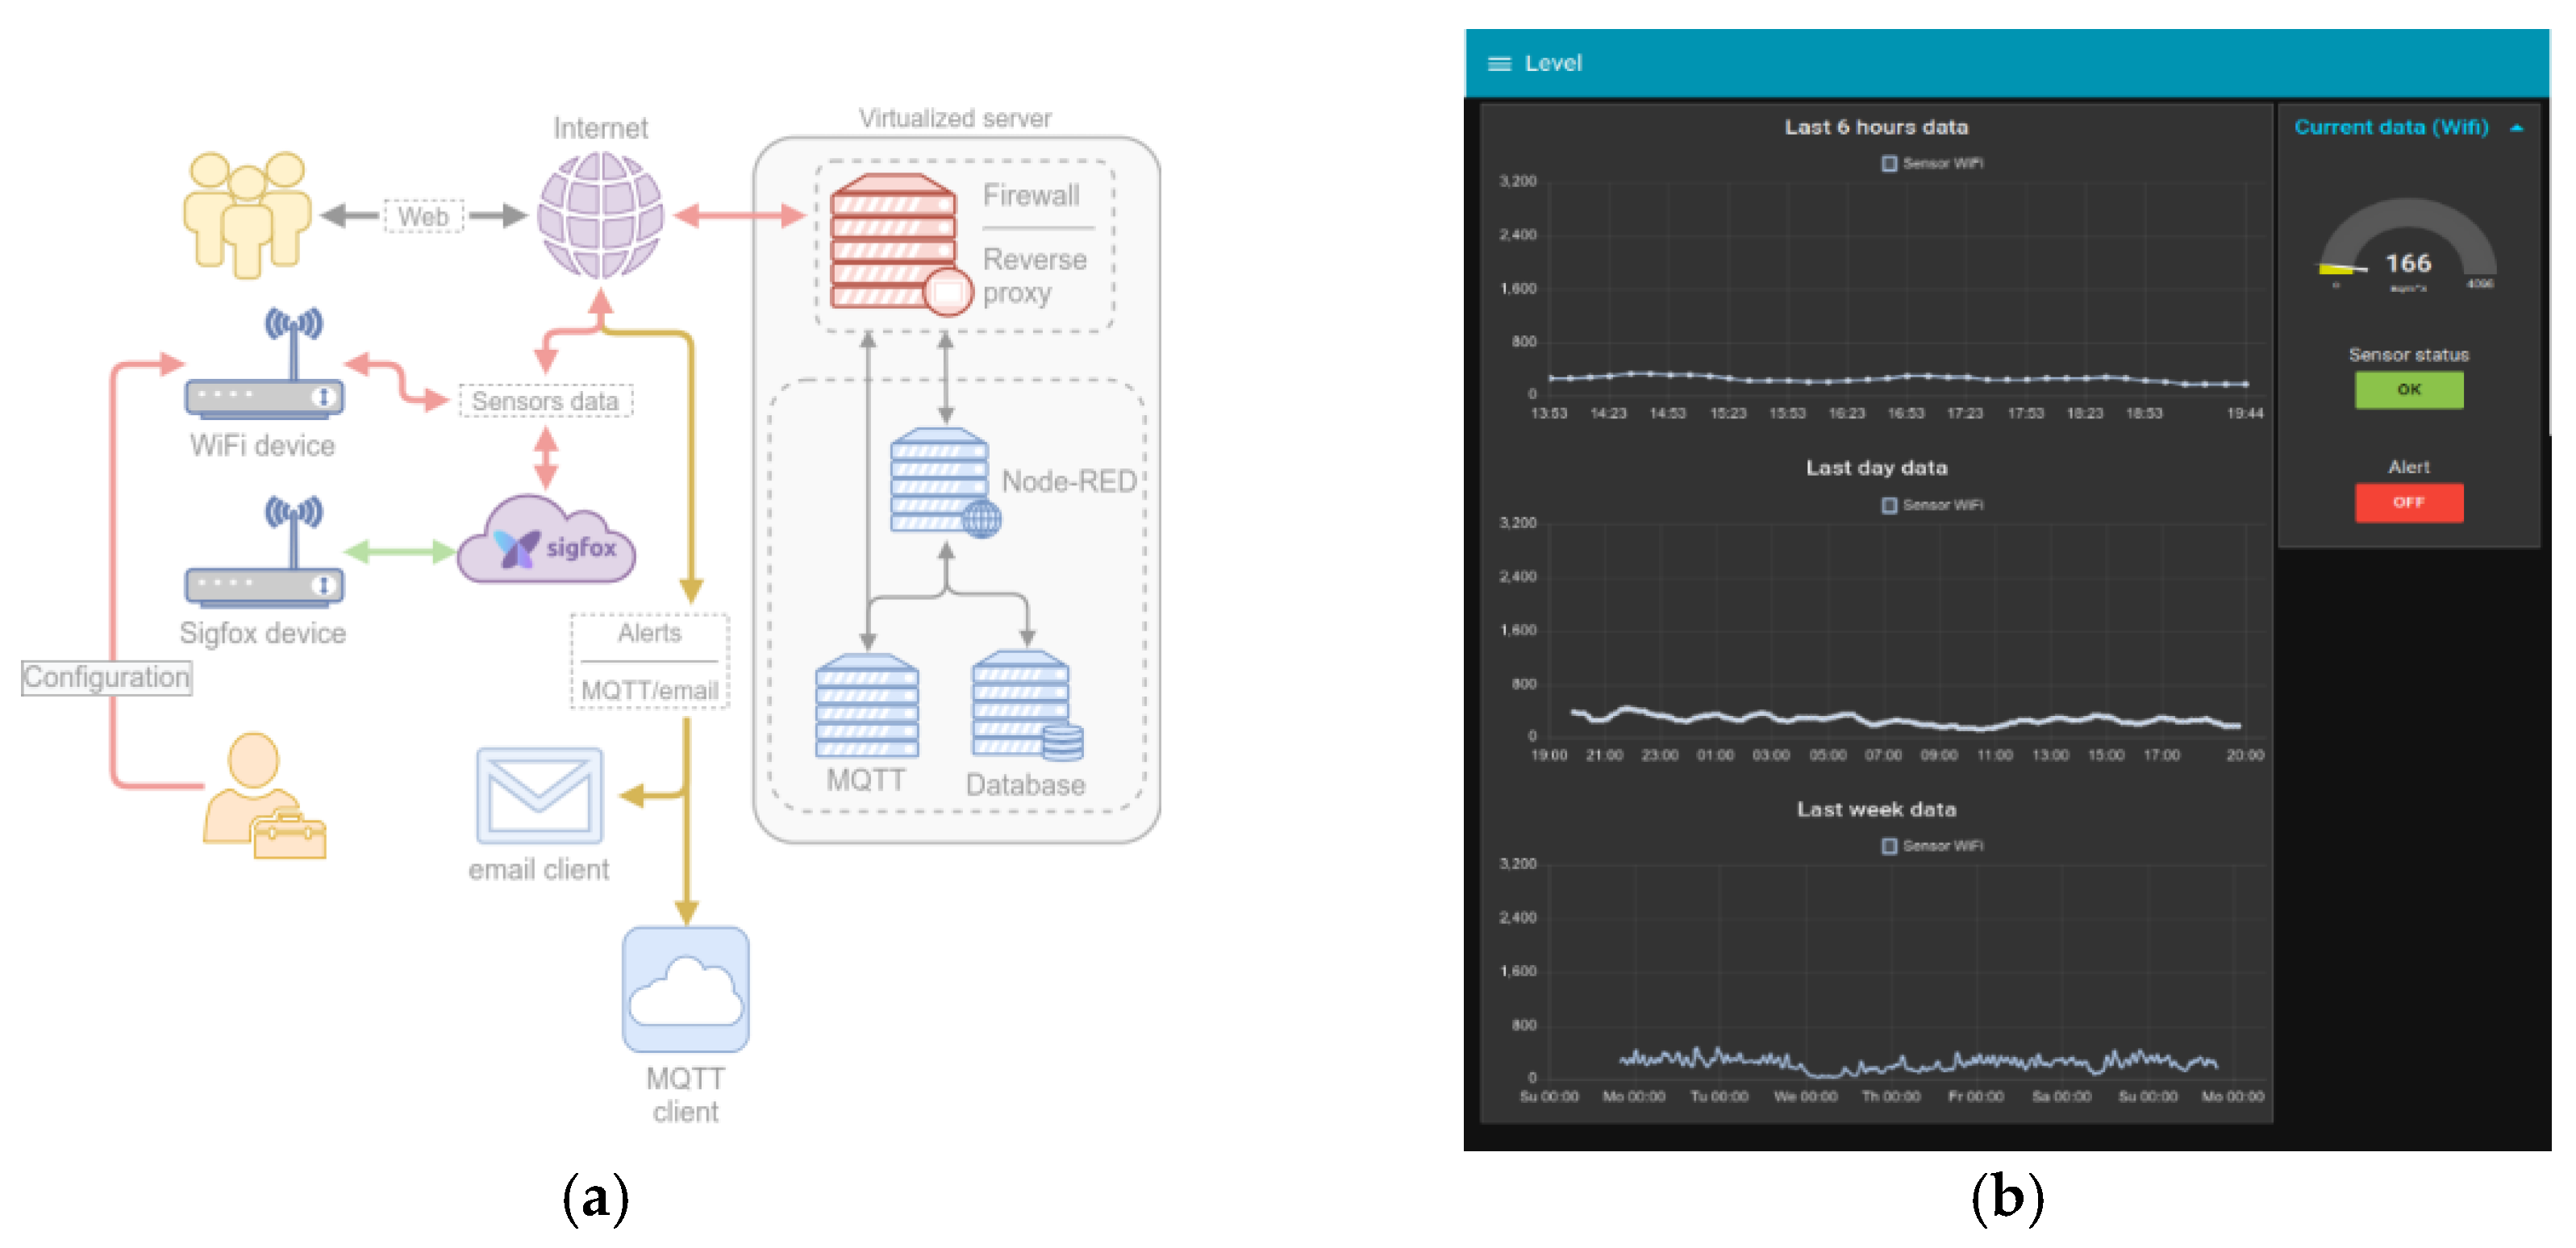Click the green OK sensor status button
Screen dimensions: 2576x1248
(x=2408, y=389)
